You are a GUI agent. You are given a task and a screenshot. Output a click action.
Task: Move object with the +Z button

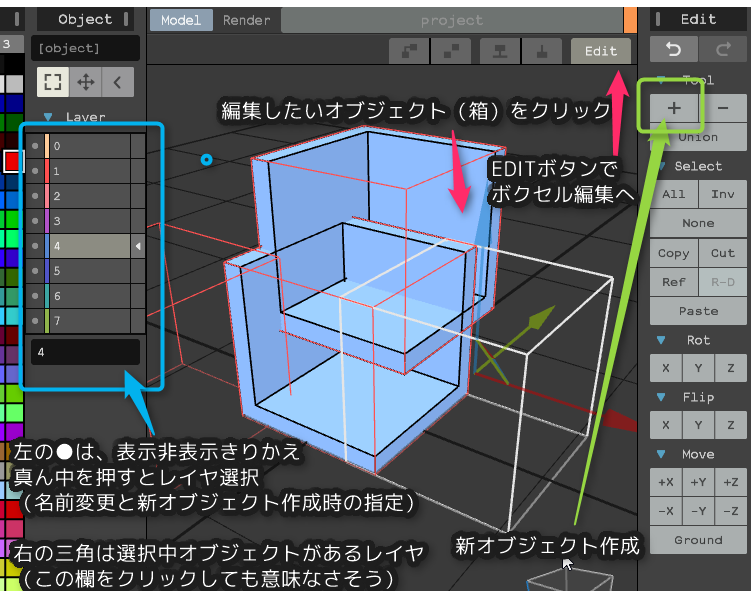coord(730,482)
